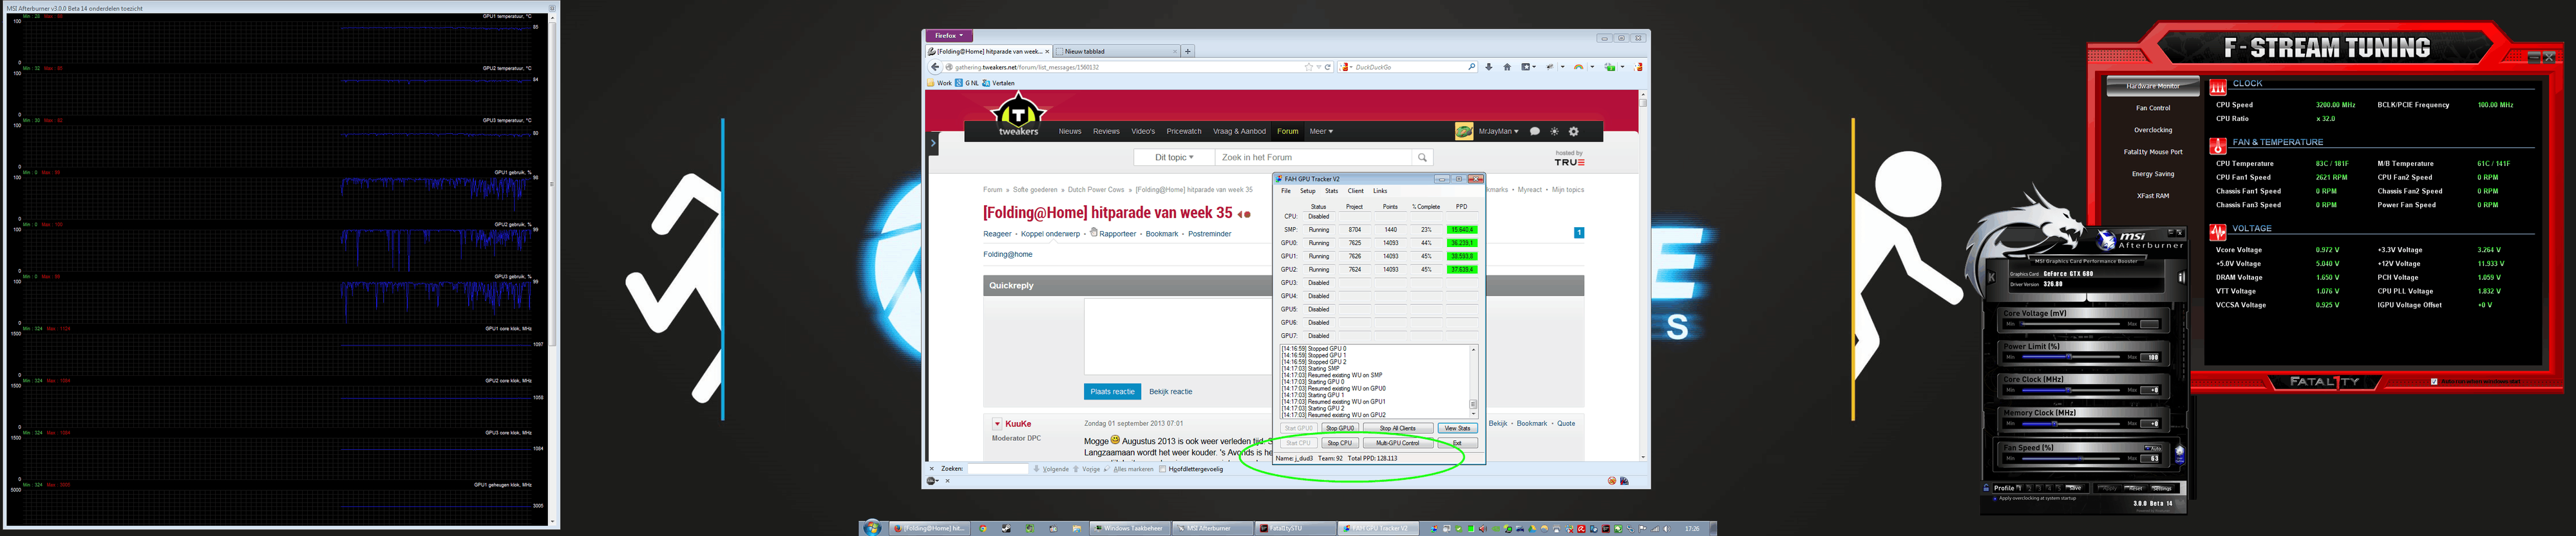The width and height of the screenshot is (2576, 536).
Task: Click the forum search magnifier button
Action: 1422,157
